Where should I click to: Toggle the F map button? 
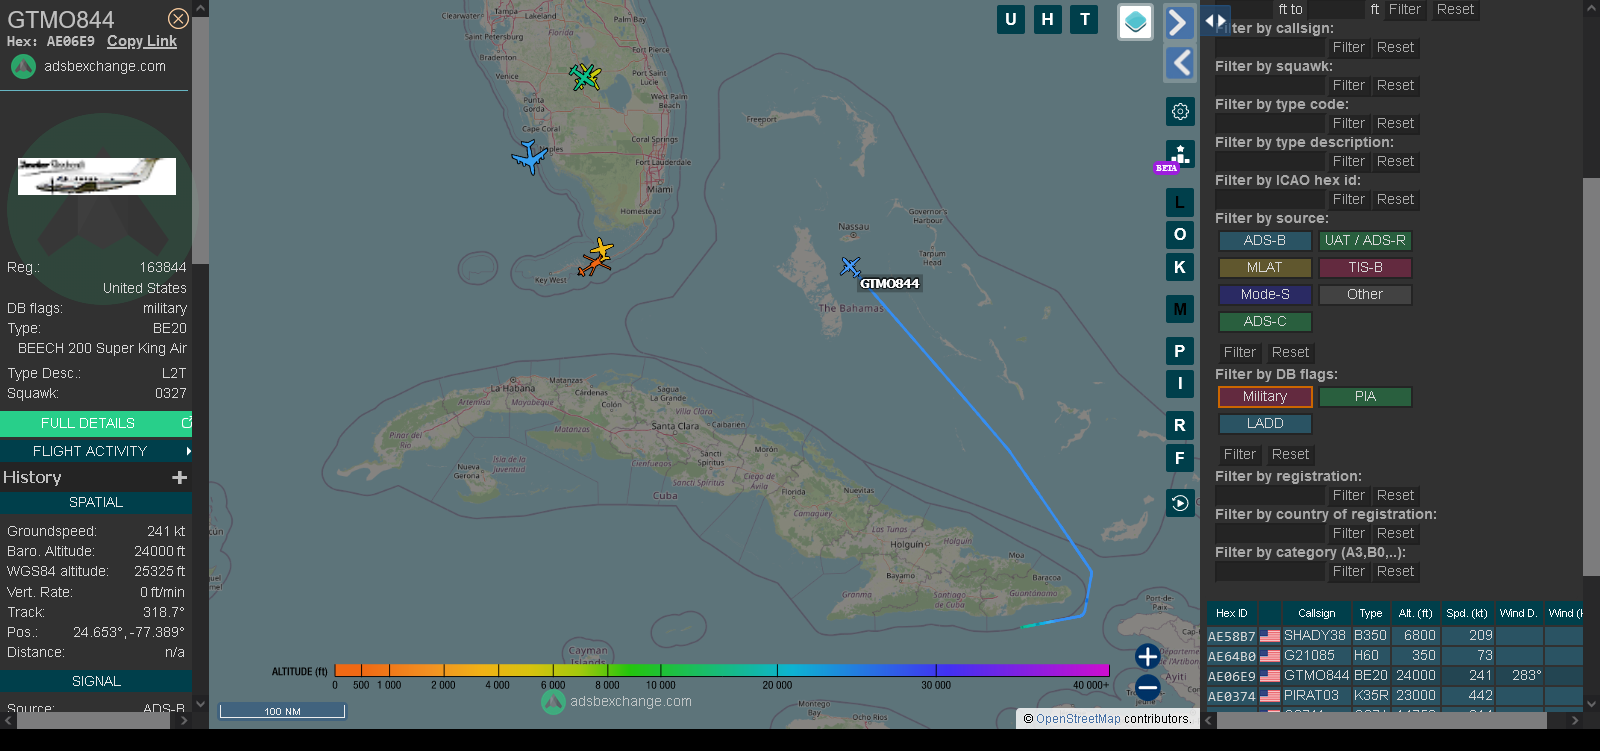[1180, 458]
